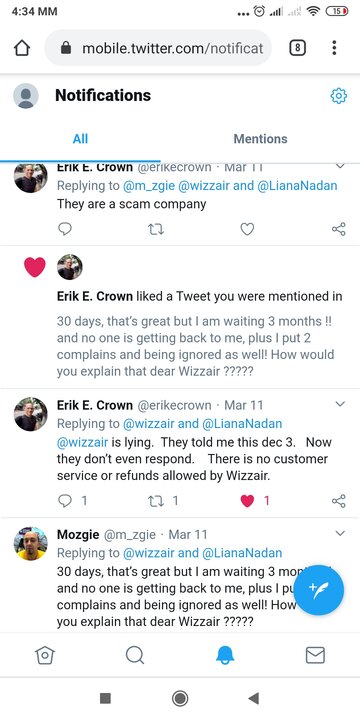Unlike the "@wizzair is lying" tweet
360x720 pixels.
coord(247,501)
